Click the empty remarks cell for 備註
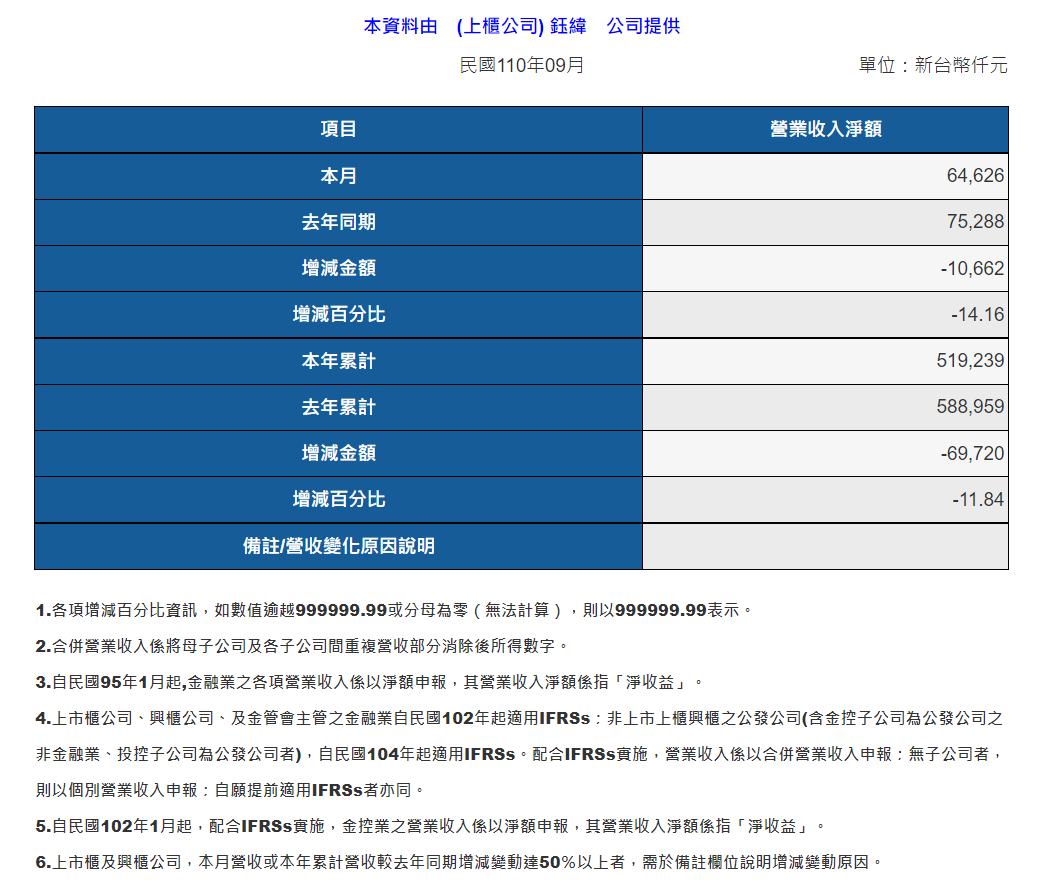The image size is (1042, 889). click(x=825, y=546)
